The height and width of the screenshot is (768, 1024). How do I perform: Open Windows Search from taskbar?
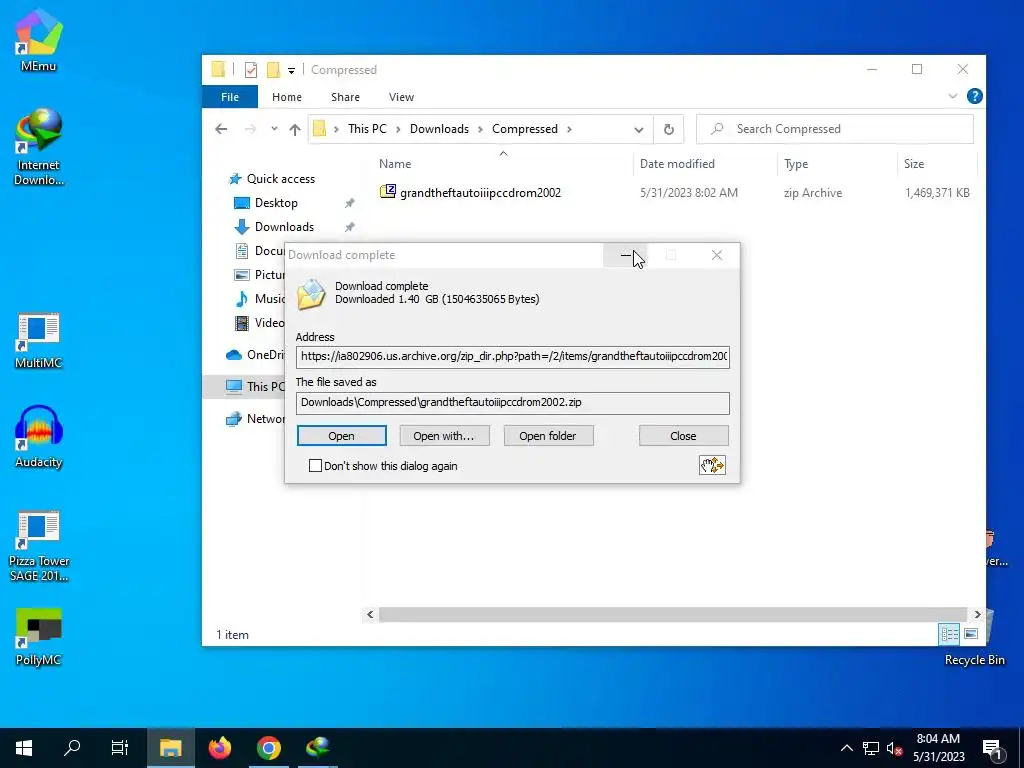click(72, 748)
